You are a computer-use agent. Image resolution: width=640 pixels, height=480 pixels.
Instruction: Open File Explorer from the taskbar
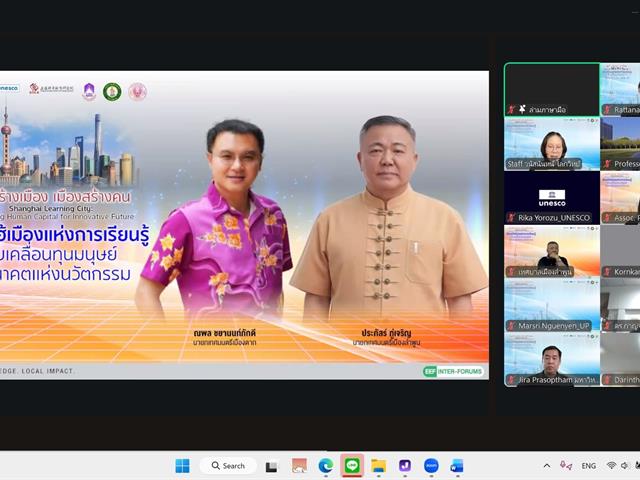[x=378, y=466]
